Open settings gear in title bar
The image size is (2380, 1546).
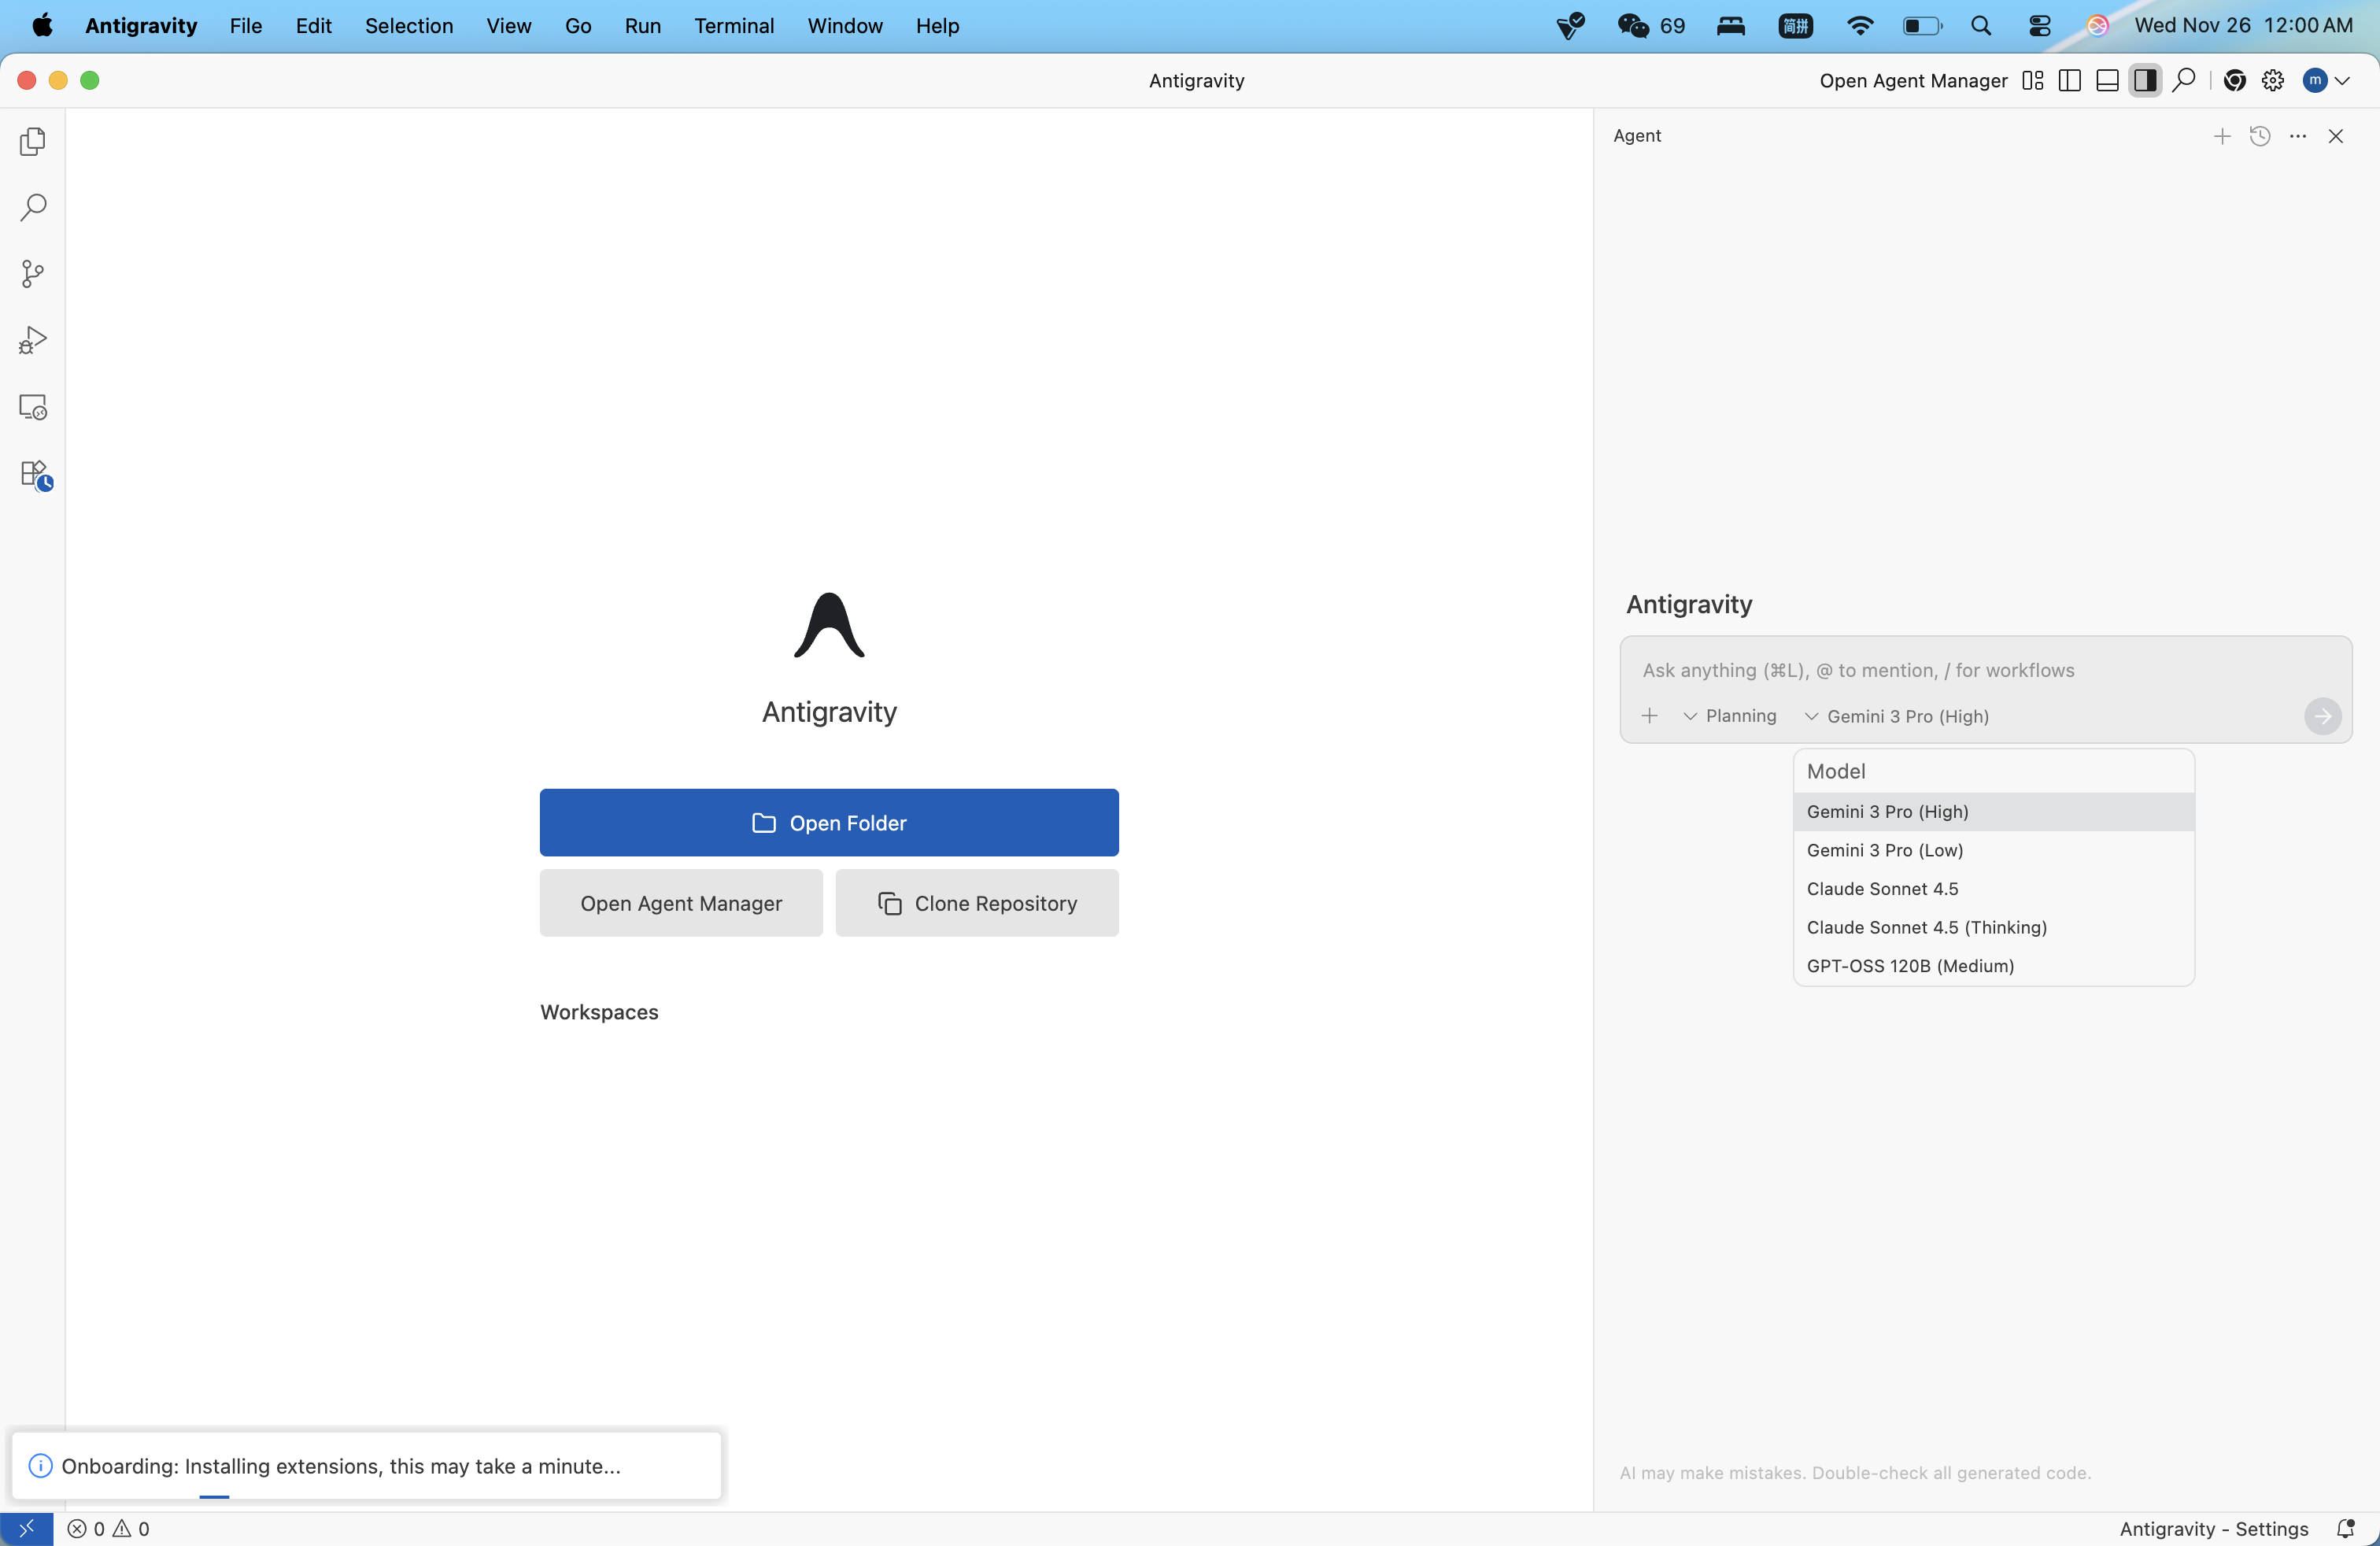pyautogui.click(x=2272, y=81)
